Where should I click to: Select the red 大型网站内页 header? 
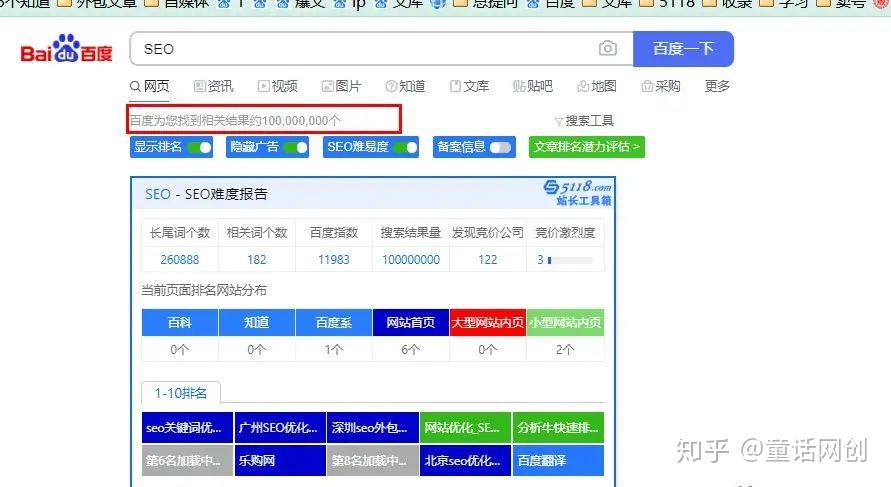(x=488, y=322)
